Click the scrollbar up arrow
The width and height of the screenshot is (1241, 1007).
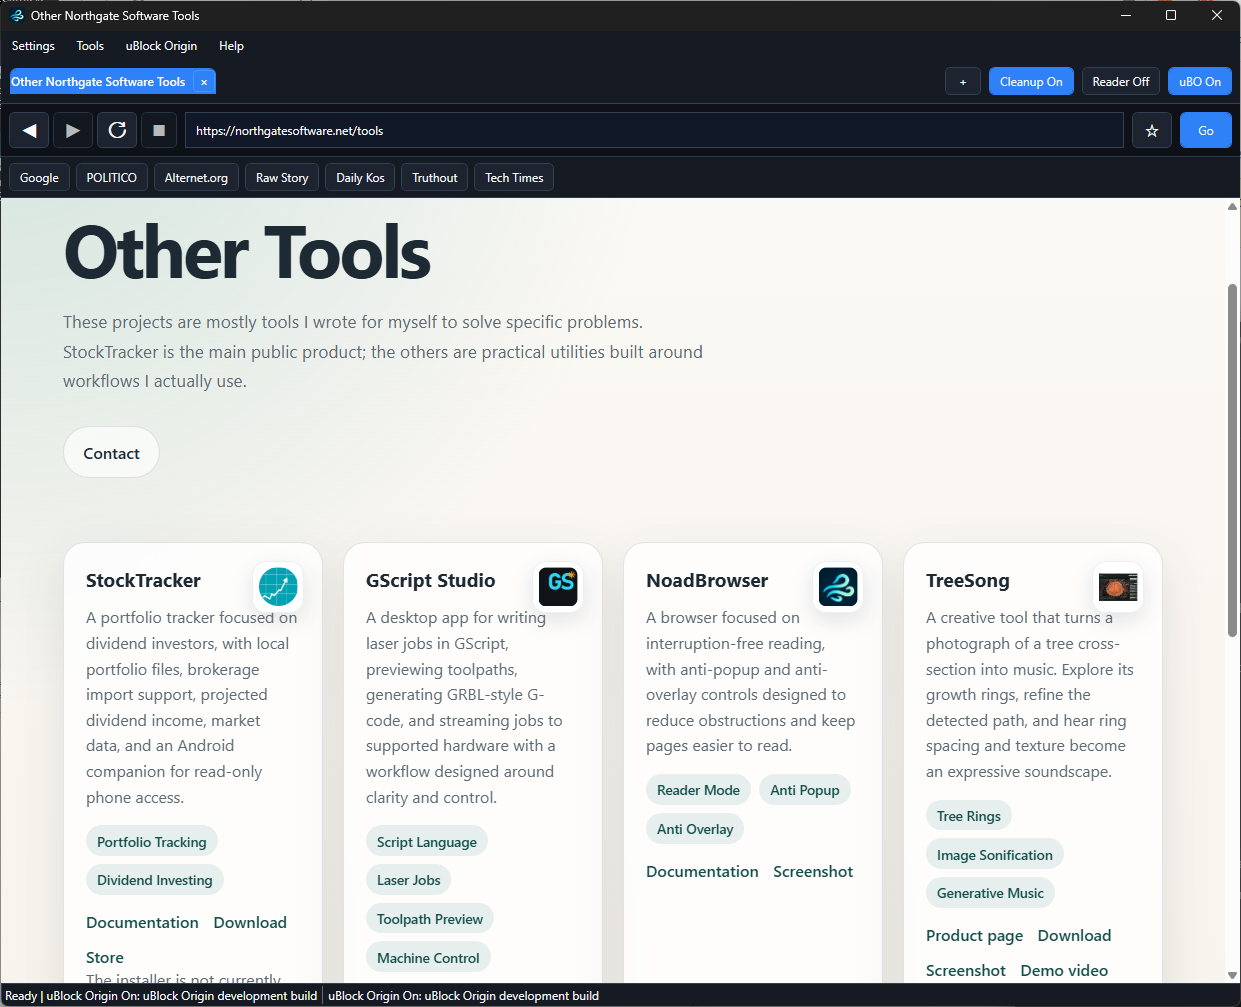(1232, 206)
